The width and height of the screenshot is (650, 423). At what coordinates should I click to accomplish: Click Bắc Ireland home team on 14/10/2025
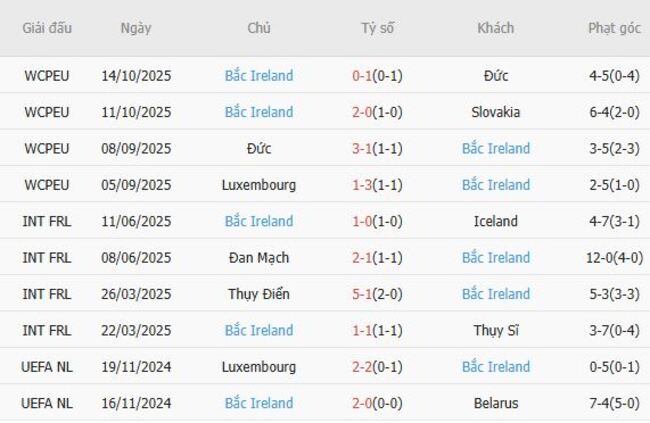259,75
